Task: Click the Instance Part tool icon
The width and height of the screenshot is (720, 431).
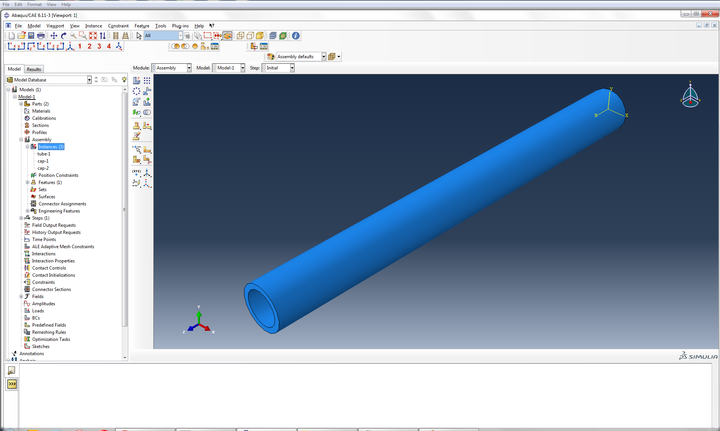Action: coord(136,80)
